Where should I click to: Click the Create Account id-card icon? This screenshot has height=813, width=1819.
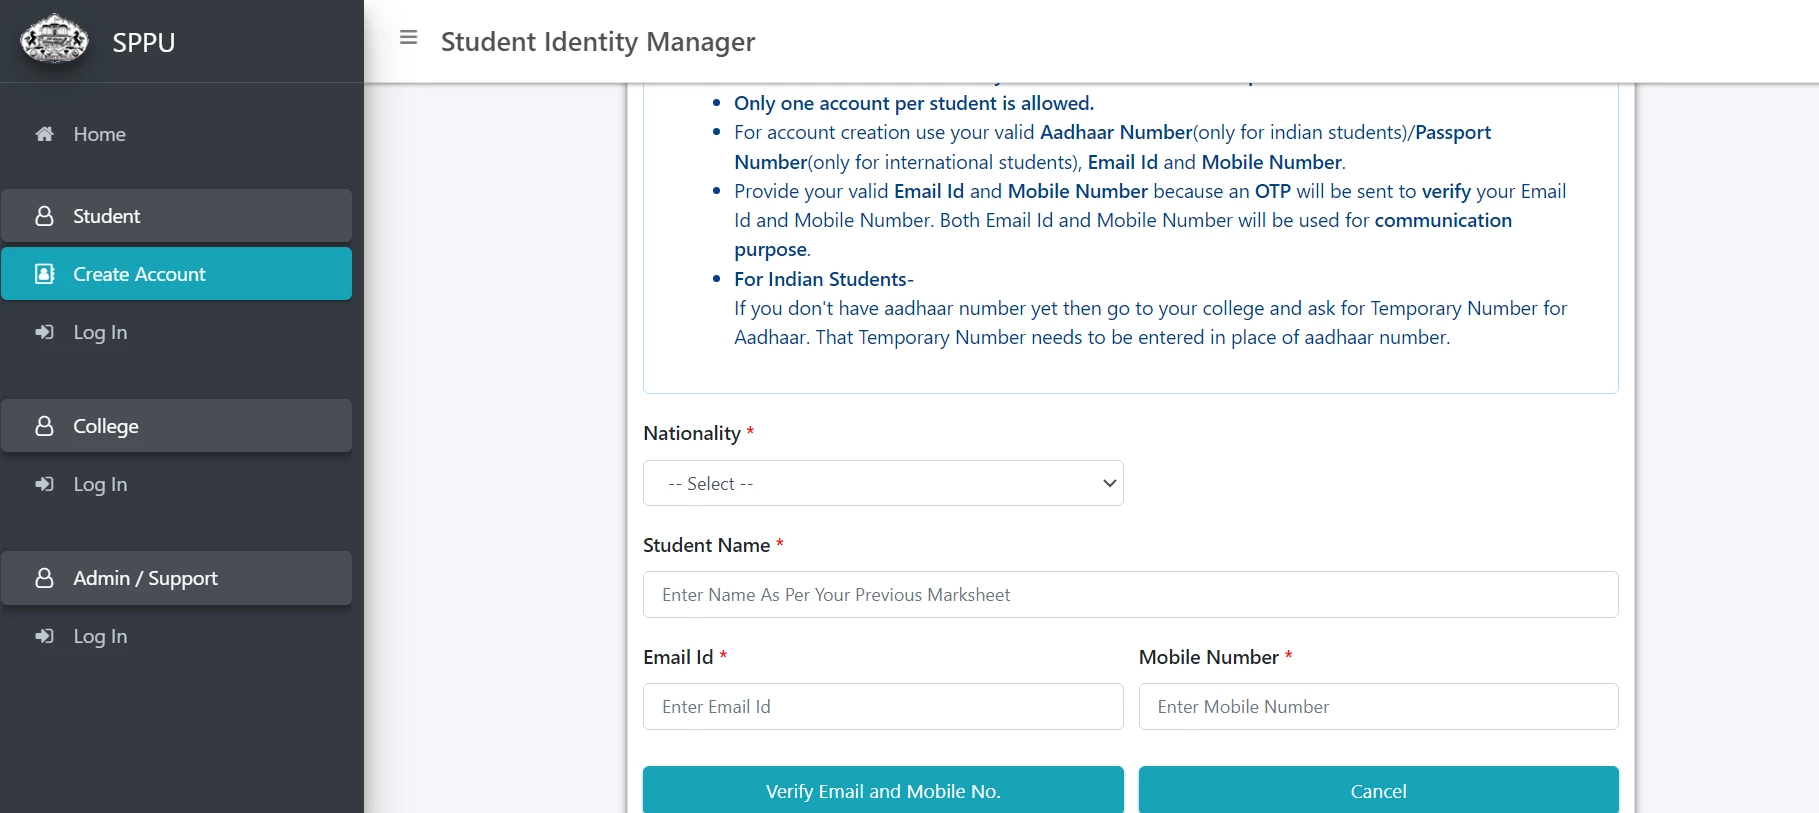click(43, 273)
